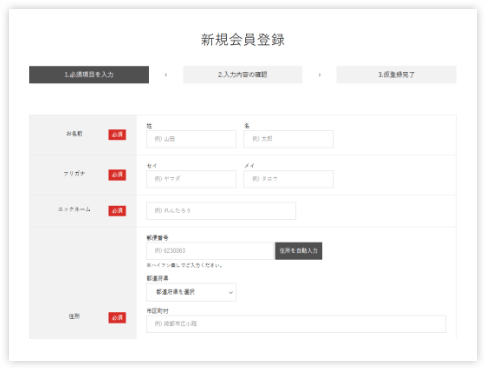Select step 1 必須項目を入力 tab
486x370 pixels.
click(x=89, y=75)
